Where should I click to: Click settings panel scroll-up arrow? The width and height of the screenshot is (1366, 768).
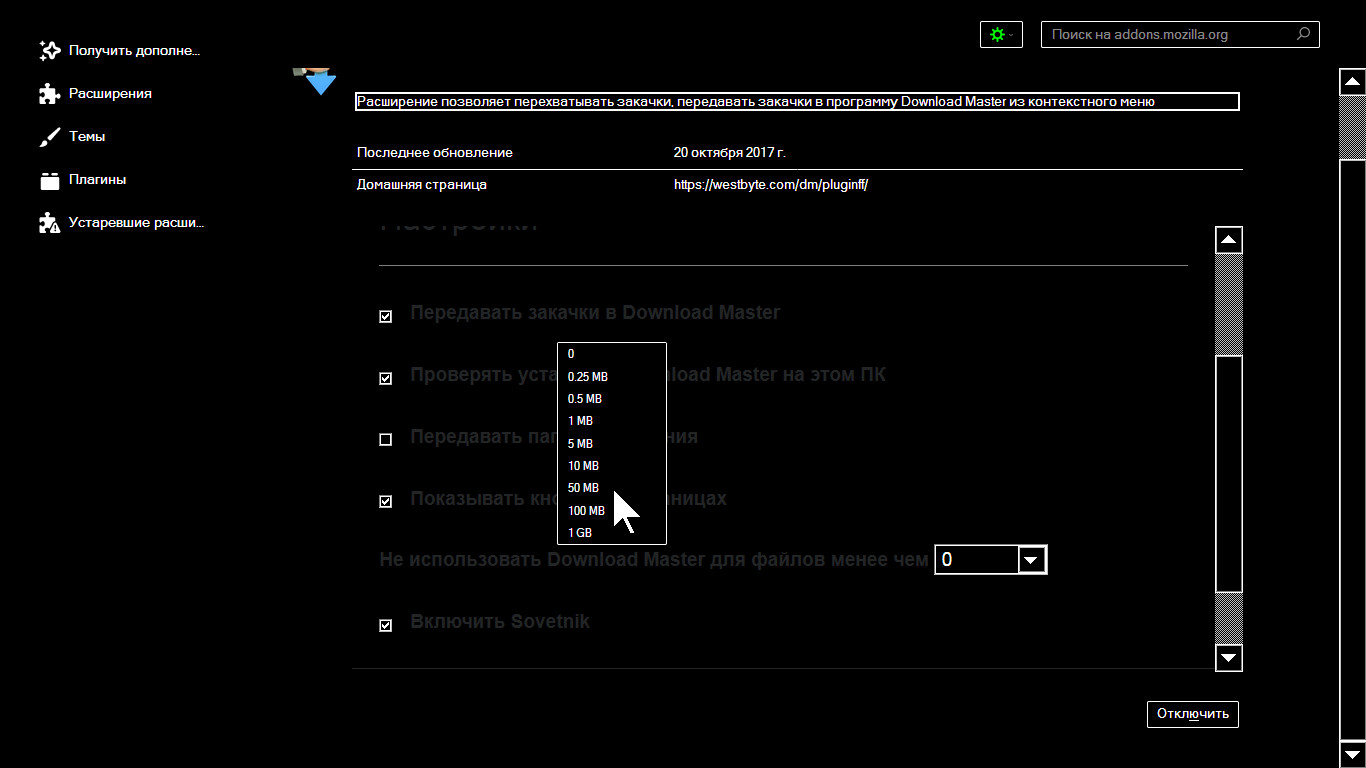tap(1229, 240)
